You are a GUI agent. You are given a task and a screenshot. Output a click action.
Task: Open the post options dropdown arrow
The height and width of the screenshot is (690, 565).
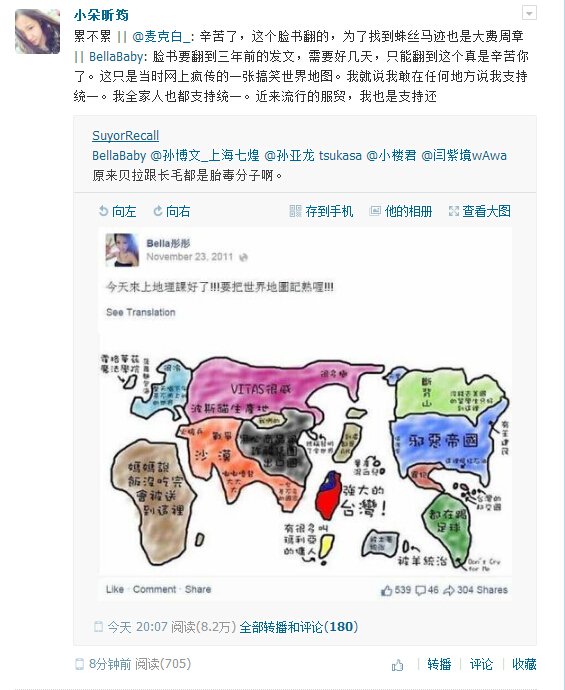529,13
